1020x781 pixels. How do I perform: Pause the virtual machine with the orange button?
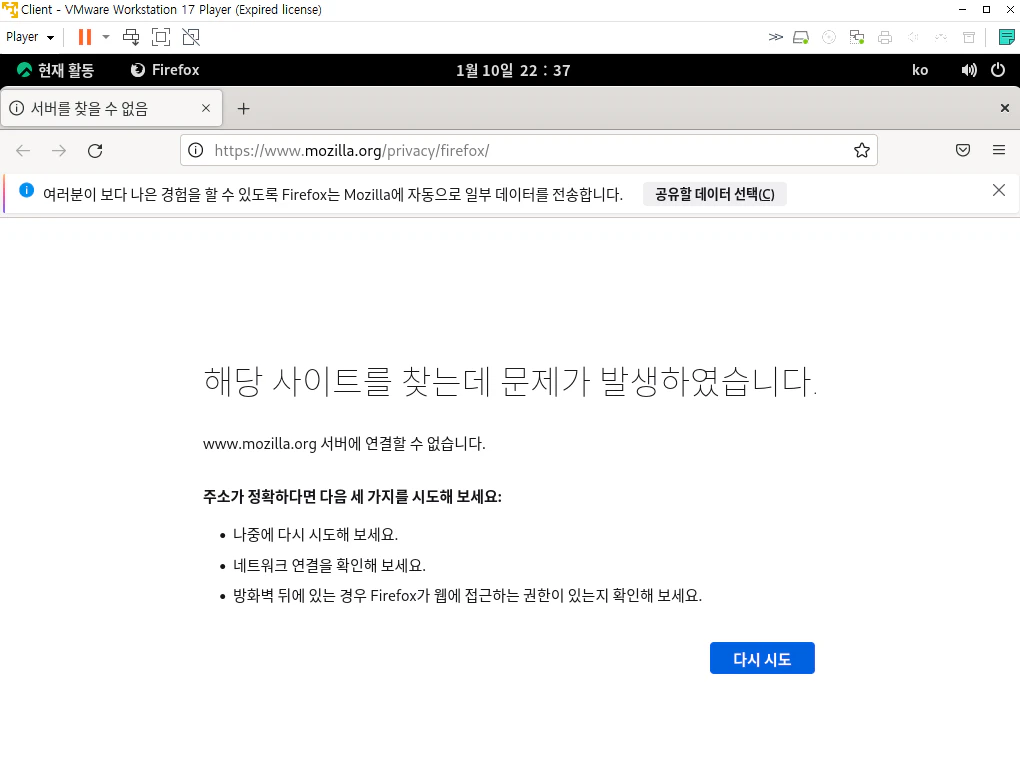pyautogui.click(x=85, y=37)
